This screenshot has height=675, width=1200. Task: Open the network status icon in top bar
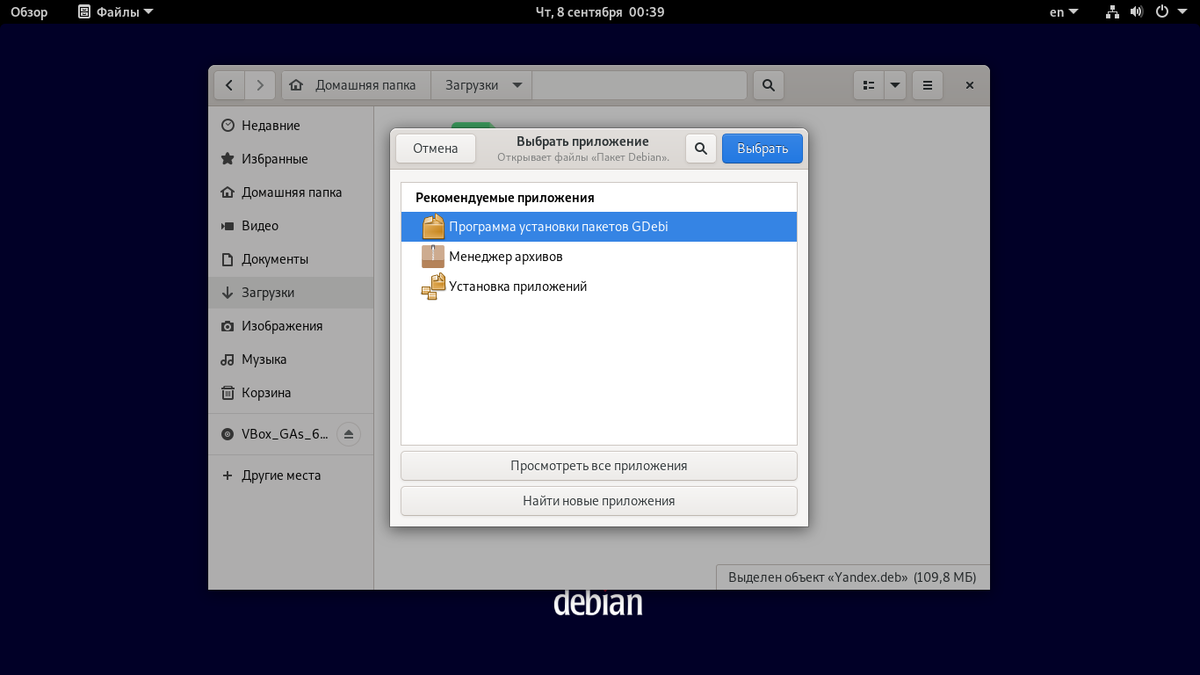coord(1112,12)
